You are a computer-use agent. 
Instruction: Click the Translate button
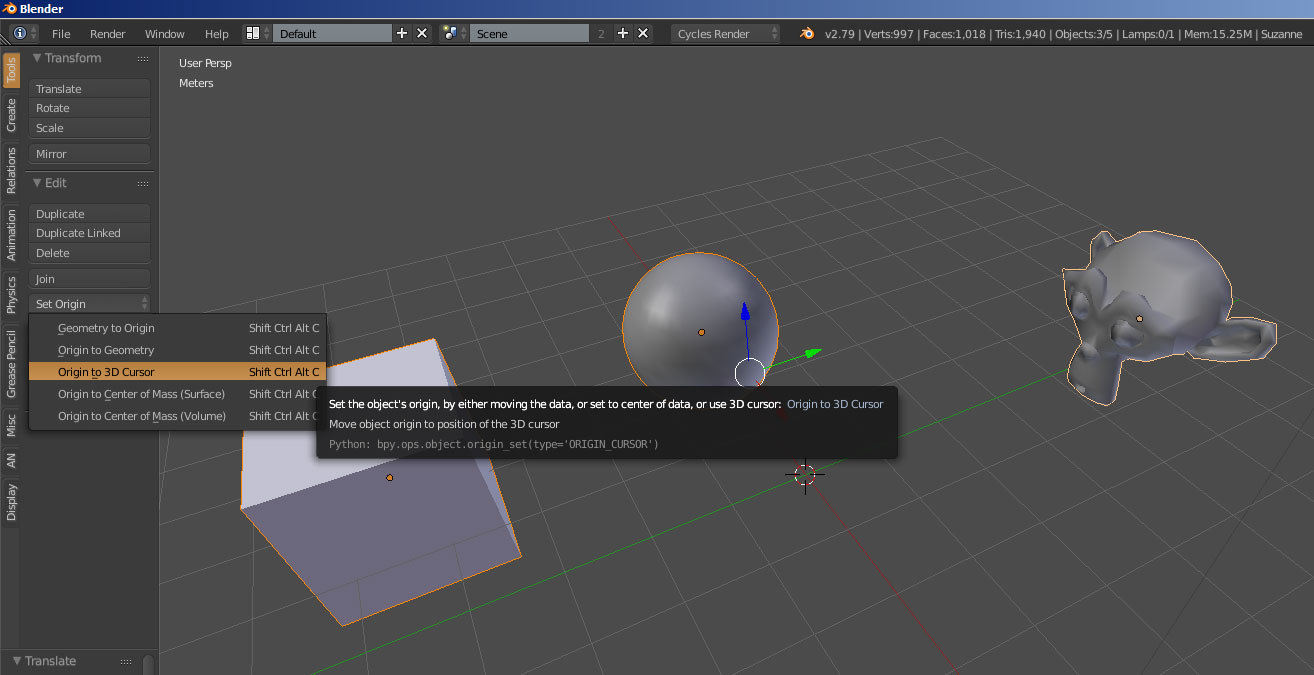(x=90, y=89)
